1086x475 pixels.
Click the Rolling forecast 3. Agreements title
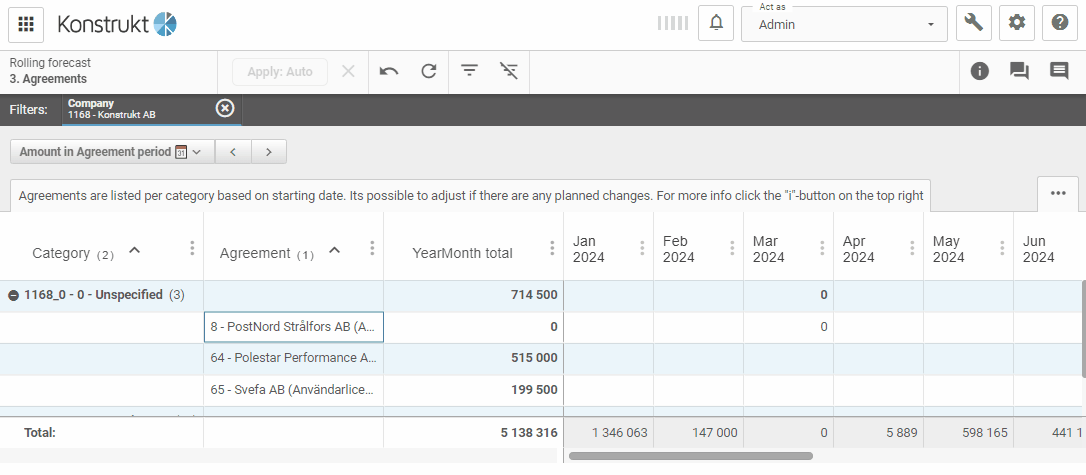(50, 71)
